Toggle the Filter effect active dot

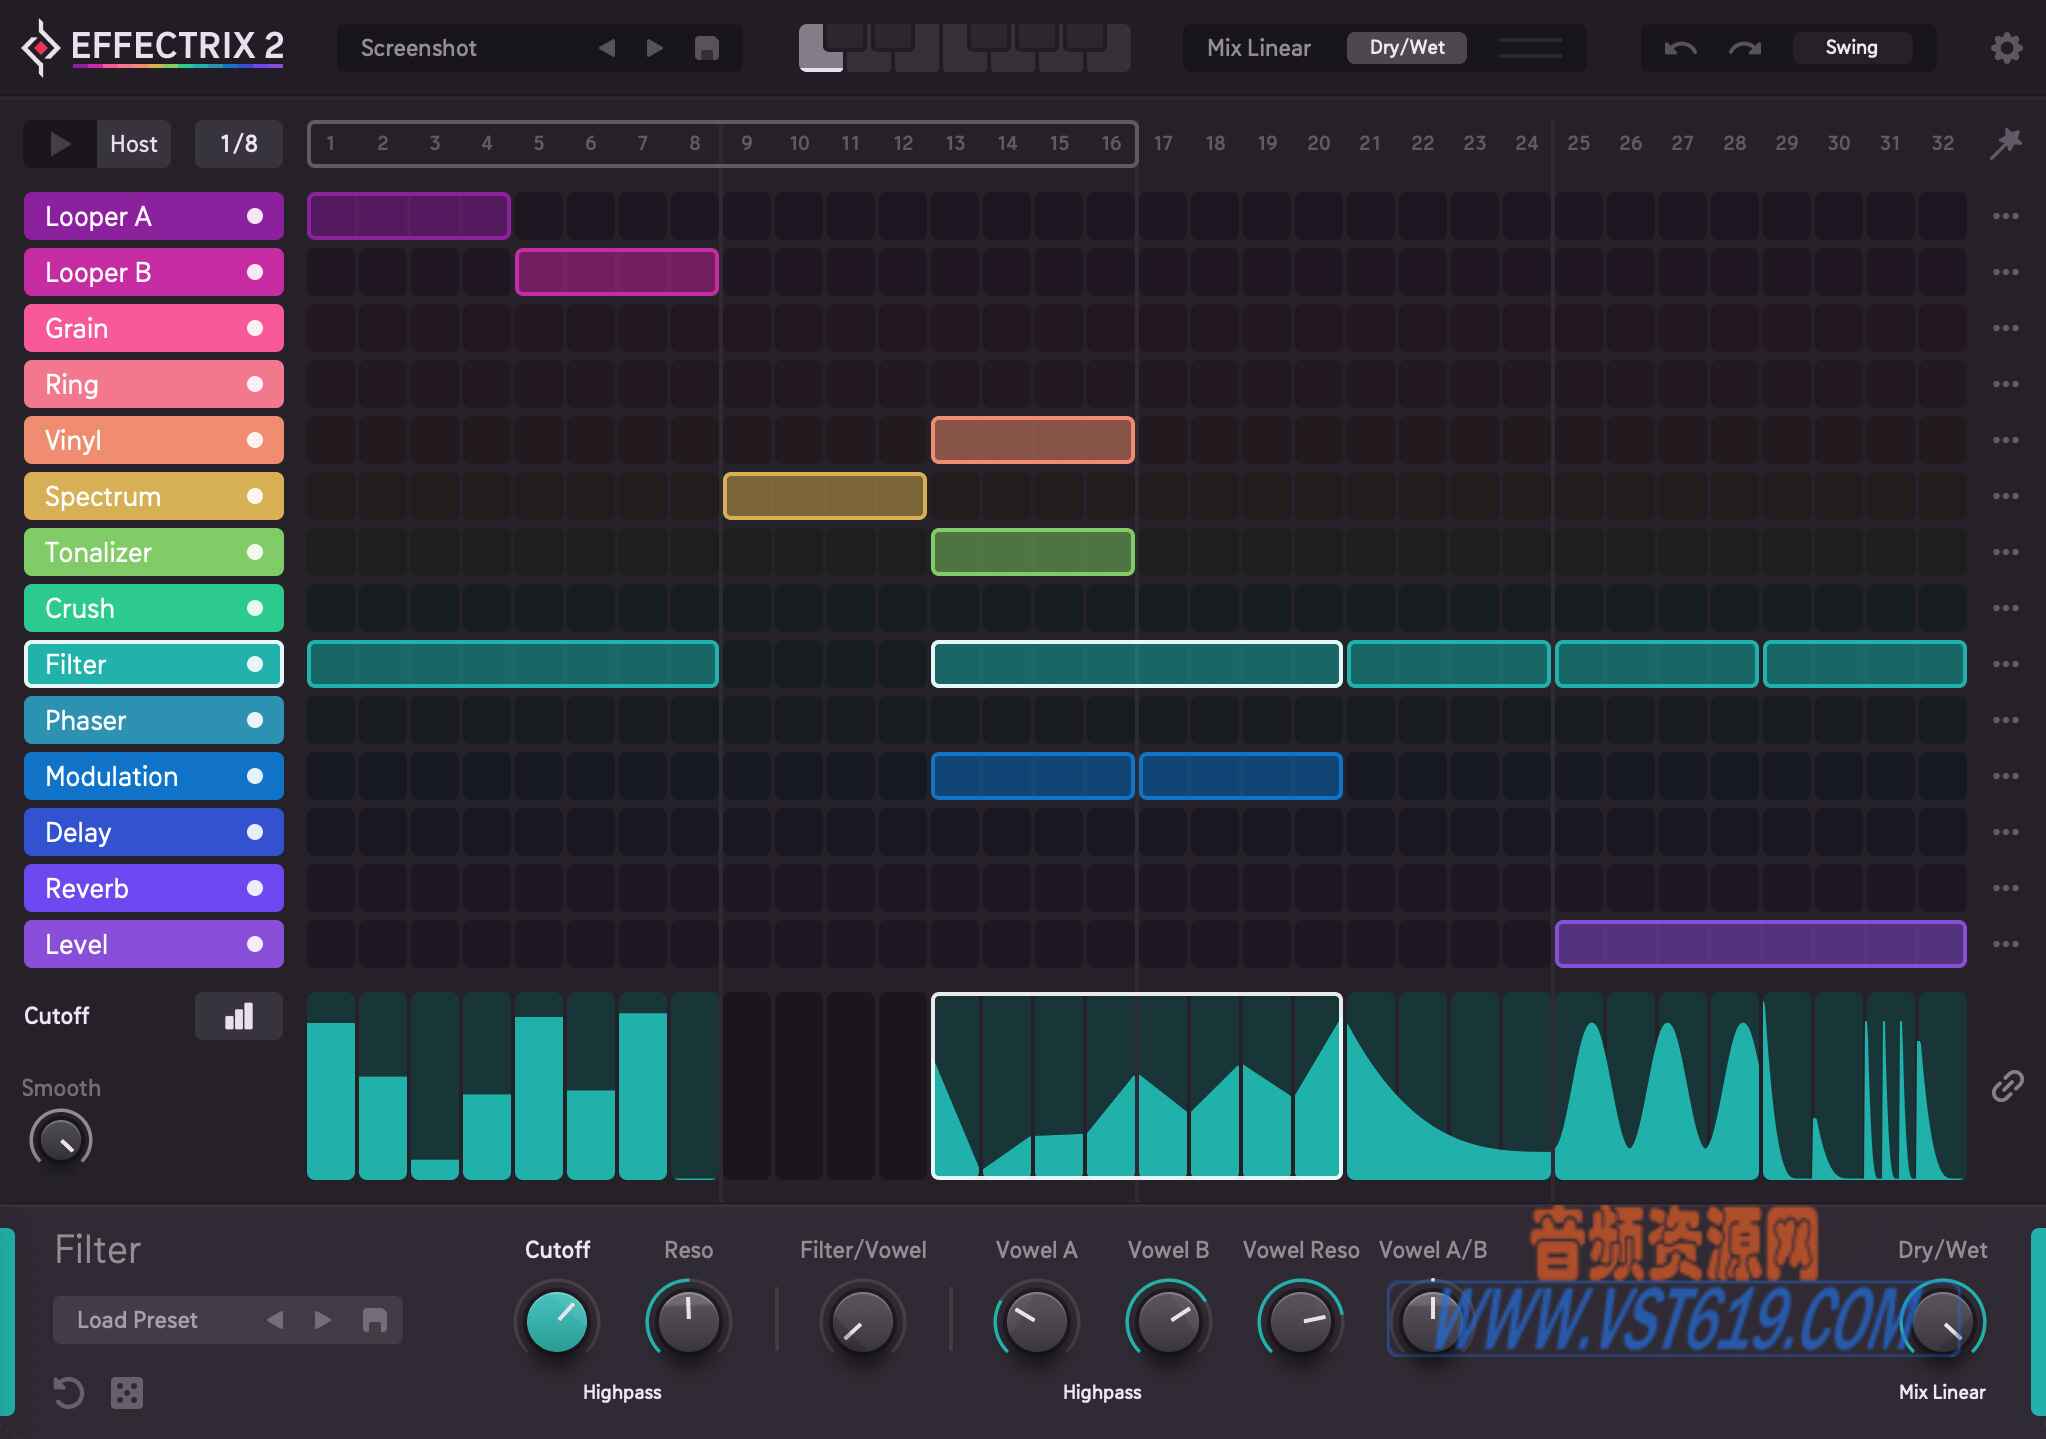click(x=254, y=663)
